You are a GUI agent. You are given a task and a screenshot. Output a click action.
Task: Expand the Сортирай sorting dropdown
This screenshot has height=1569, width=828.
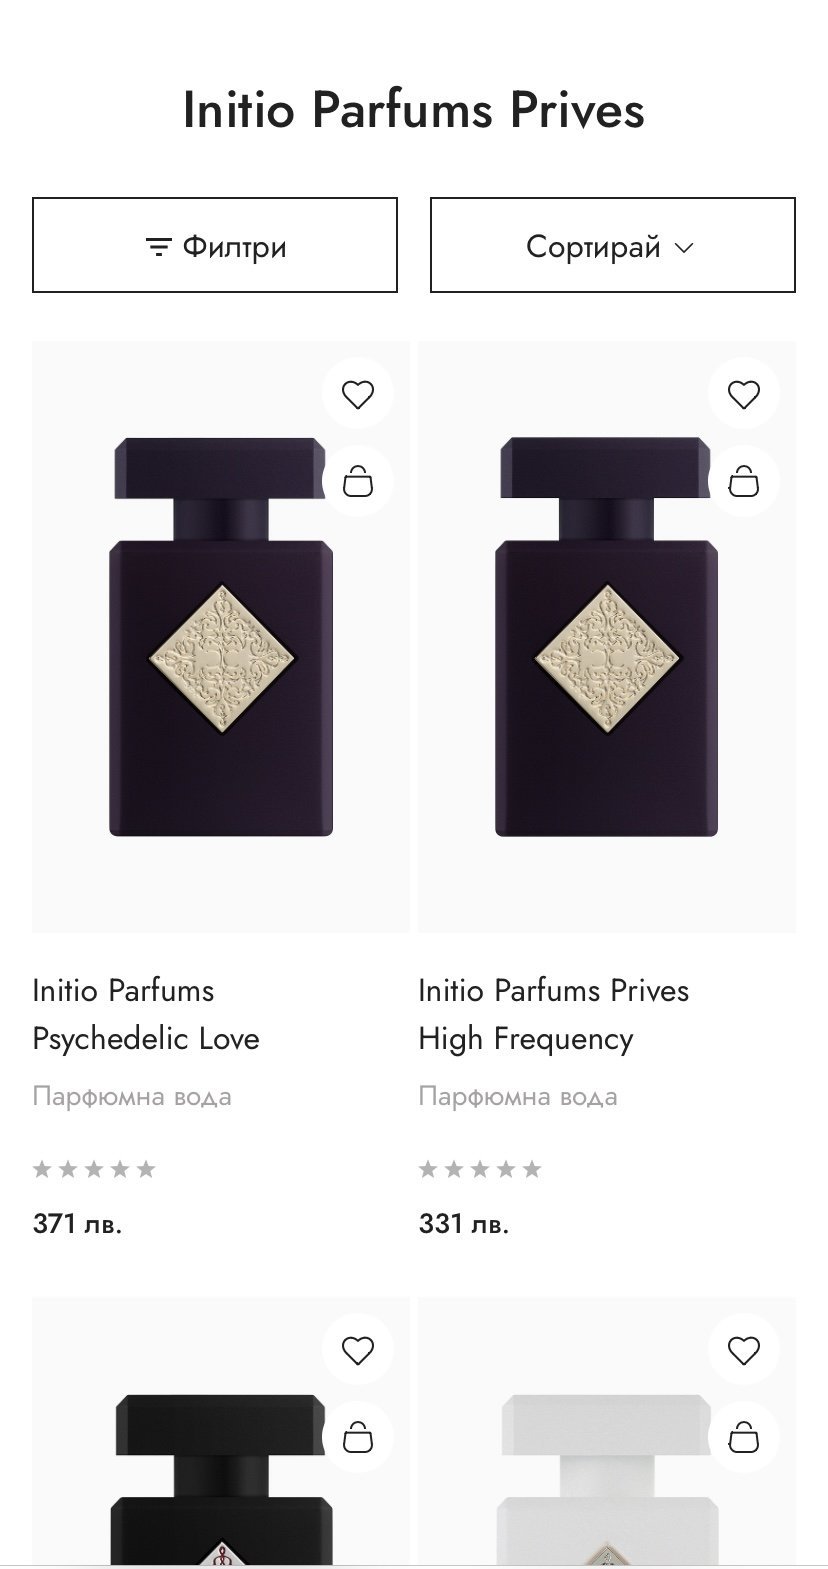point(612,246)
